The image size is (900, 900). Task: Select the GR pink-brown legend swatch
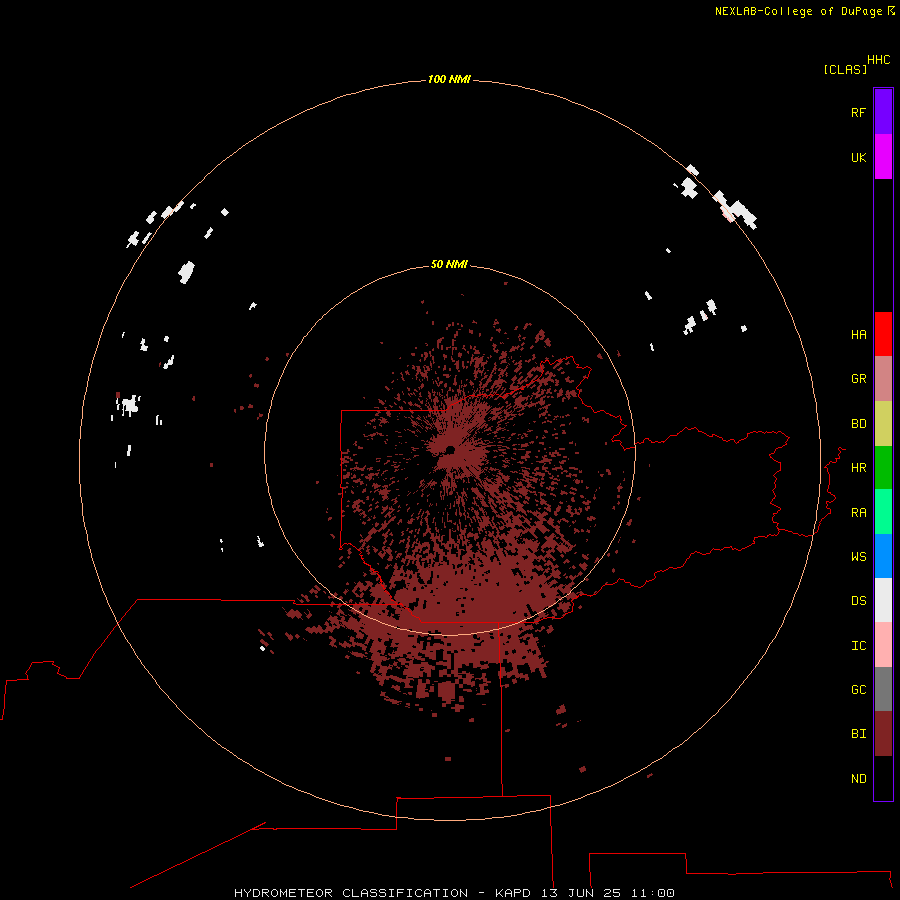[883, 379]
